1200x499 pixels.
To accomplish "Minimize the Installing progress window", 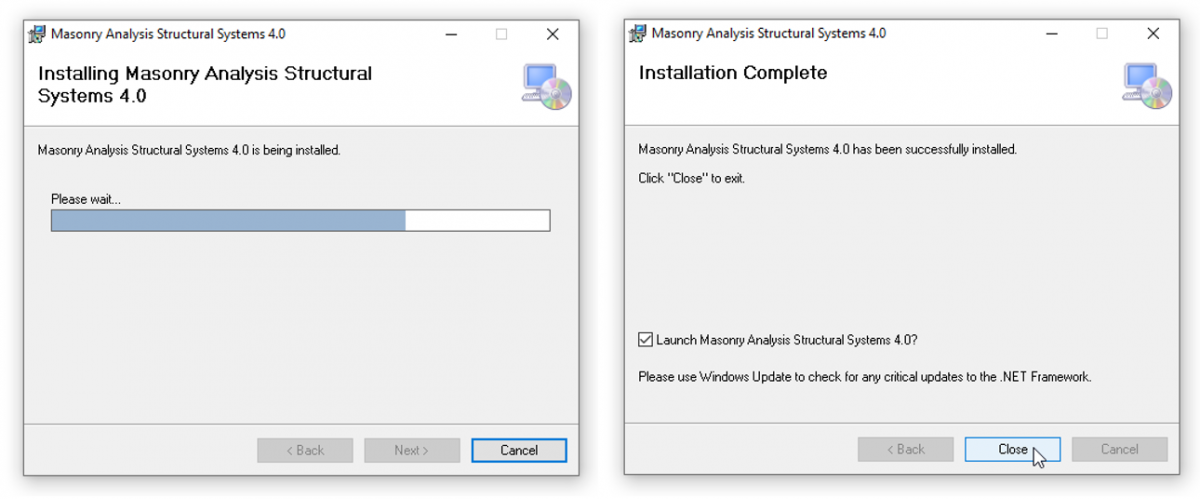I will pos(451,33).
